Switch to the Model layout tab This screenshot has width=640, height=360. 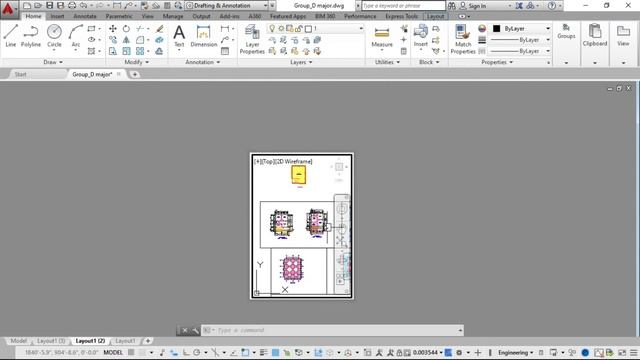pos(18,340)
